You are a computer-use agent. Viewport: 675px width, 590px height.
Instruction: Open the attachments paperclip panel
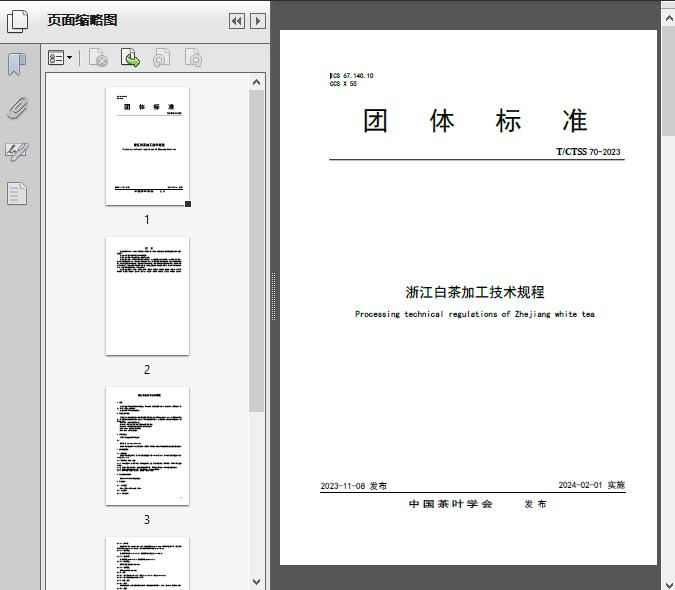click(17, 108)
